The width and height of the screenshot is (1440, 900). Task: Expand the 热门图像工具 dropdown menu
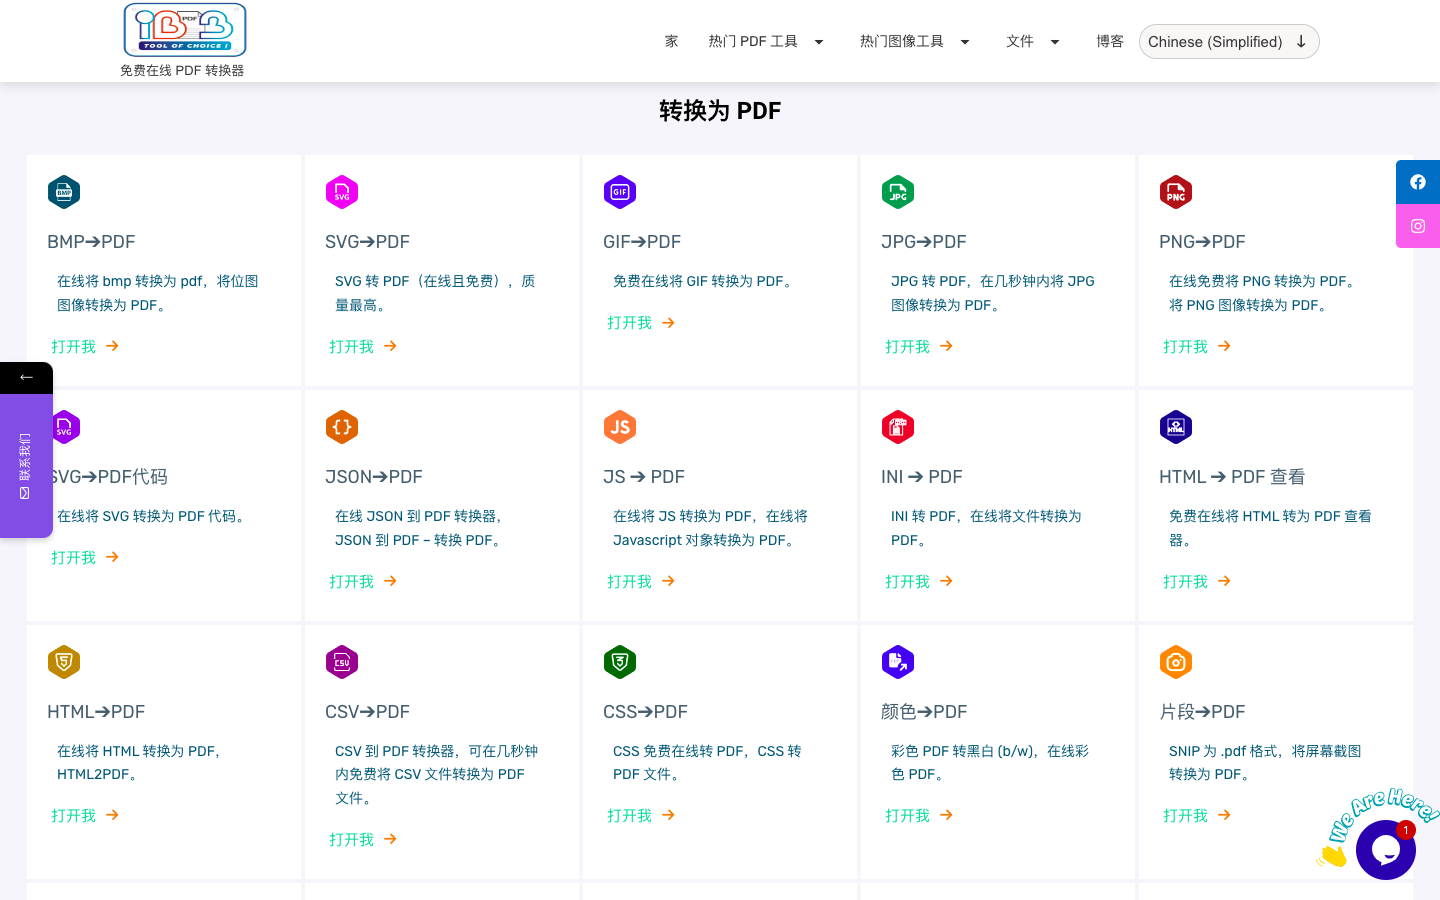click(914, 42)
